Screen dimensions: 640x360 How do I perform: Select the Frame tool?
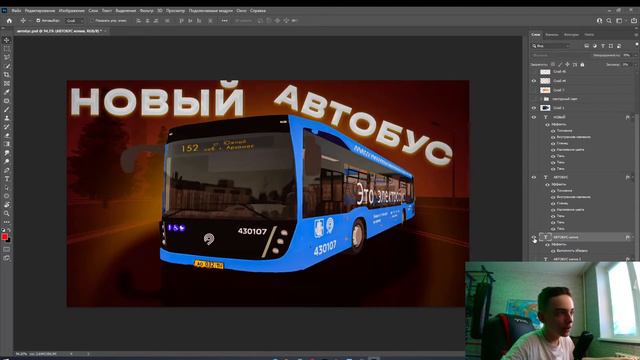point(7,83)
